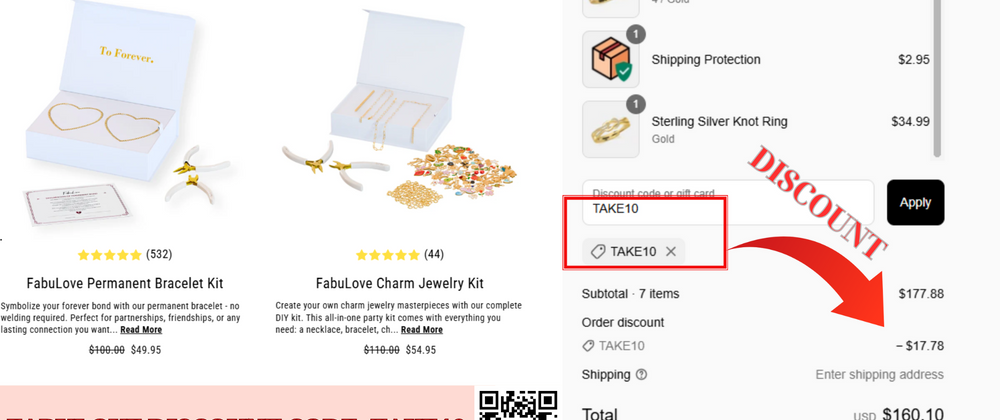Click the TAKE10 tag icon in Order discount
This screenshot has width=1000, height=420.
[588, 346]
